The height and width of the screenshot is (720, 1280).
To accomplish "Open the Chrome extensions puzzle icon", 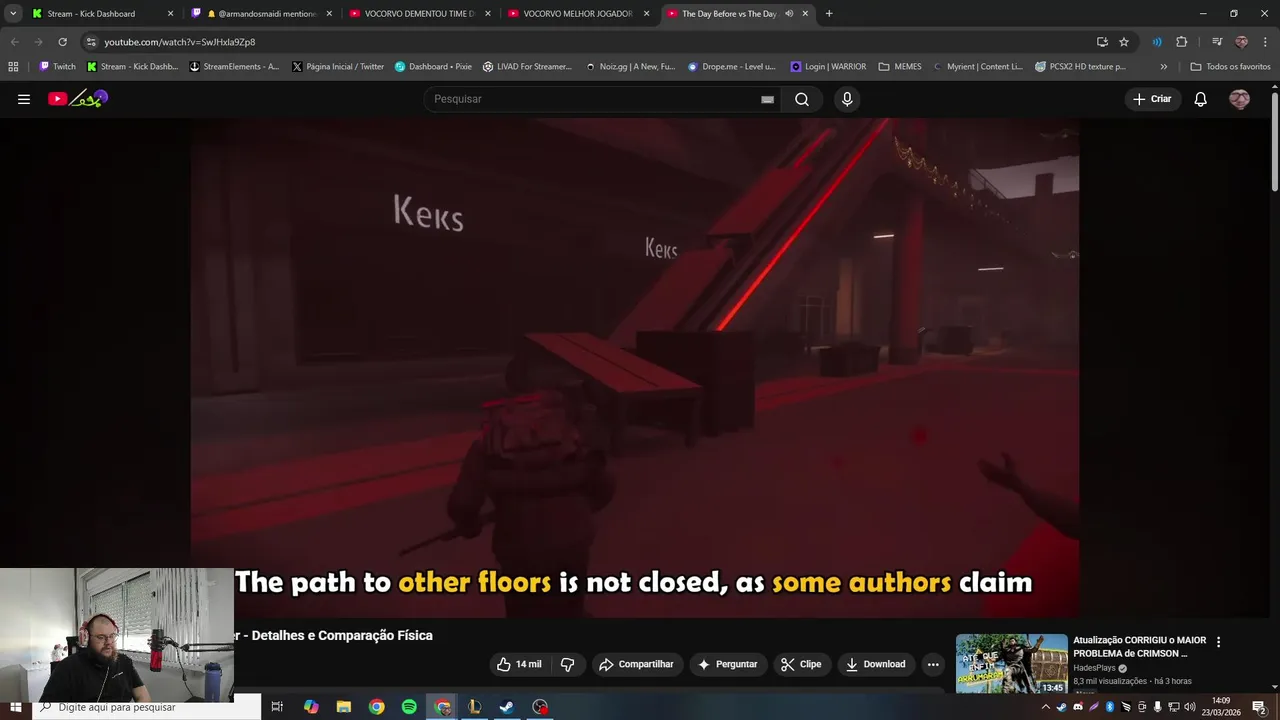I will [1182, 42].
